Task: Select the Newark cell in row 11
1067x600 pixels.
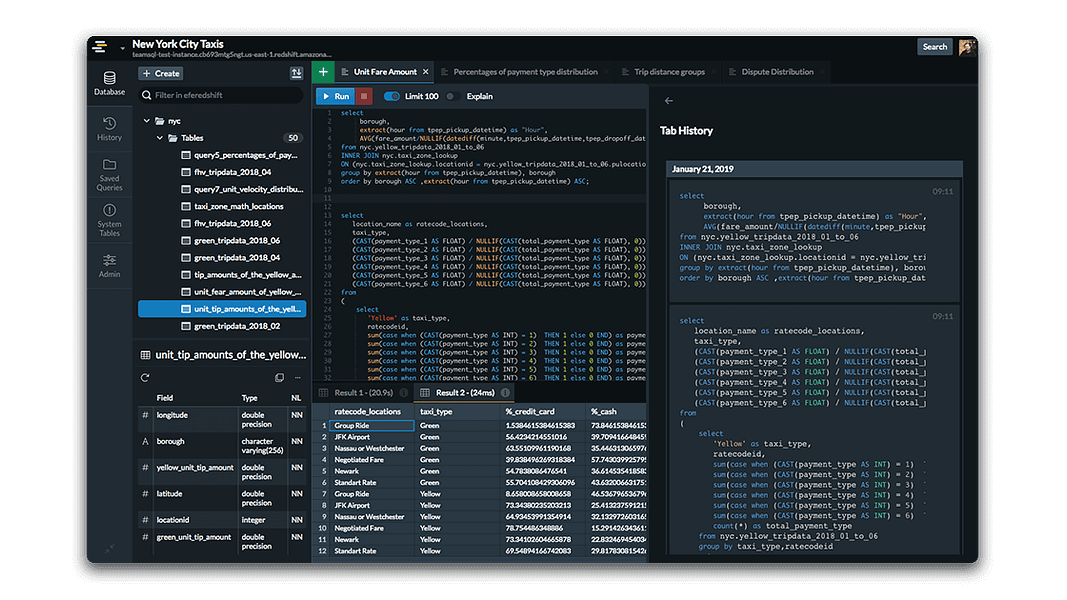Action: (x=372, y=539)
